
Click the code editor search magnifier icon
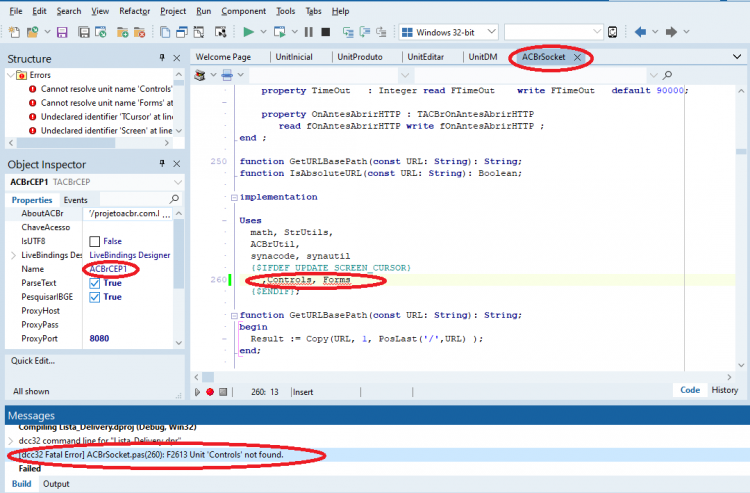tap(667, 75)
